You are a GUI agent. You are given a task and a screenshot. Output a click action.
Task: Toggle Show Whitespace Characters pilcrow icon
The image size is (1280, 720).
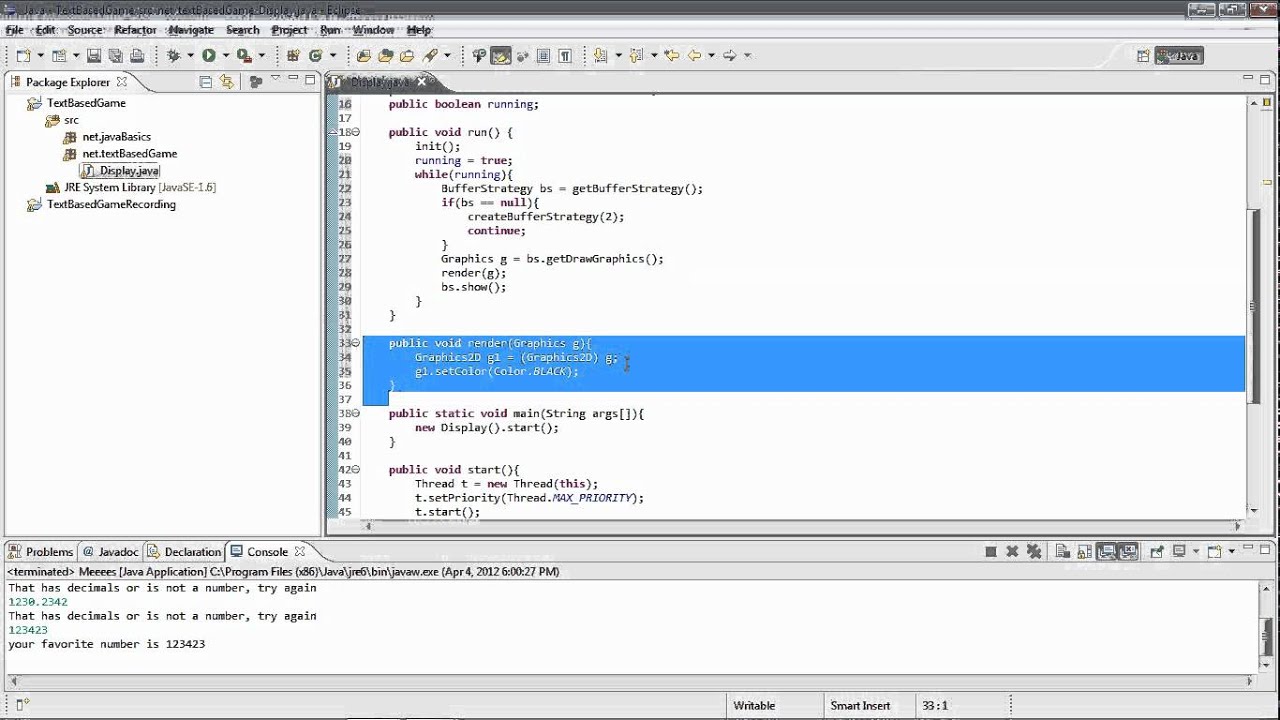[565, 56]
